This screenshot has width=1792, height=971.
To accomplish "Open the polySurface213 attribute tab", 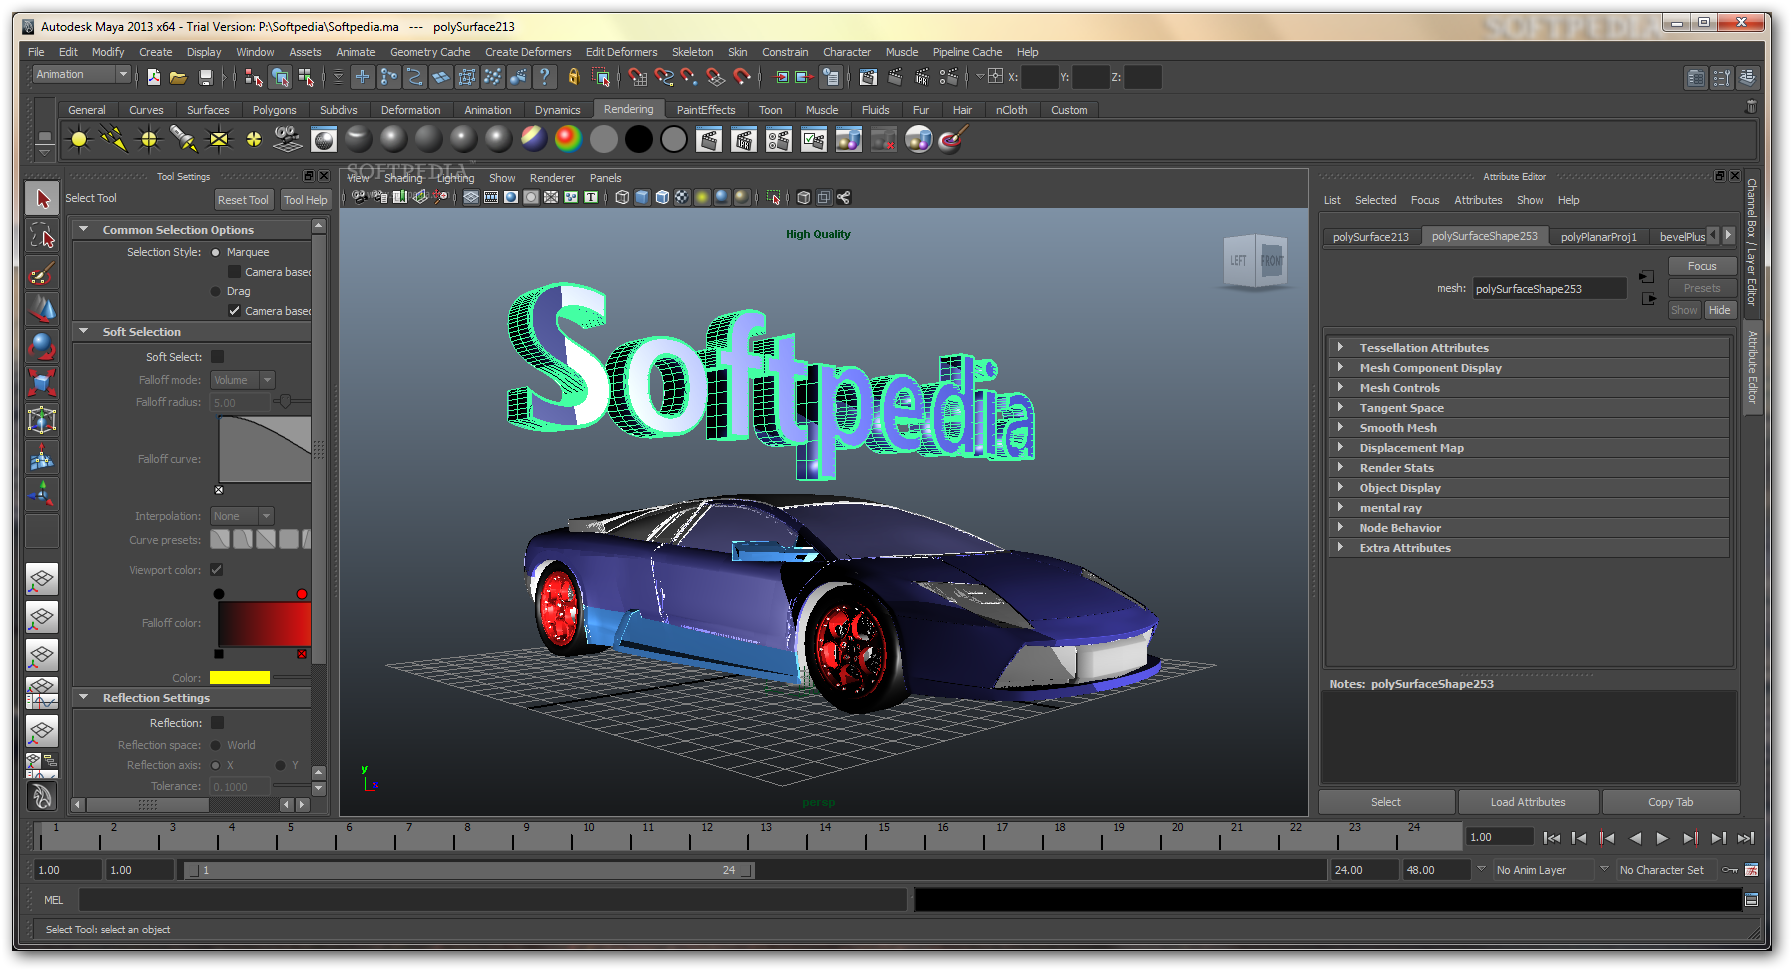I will (1370, 237).
